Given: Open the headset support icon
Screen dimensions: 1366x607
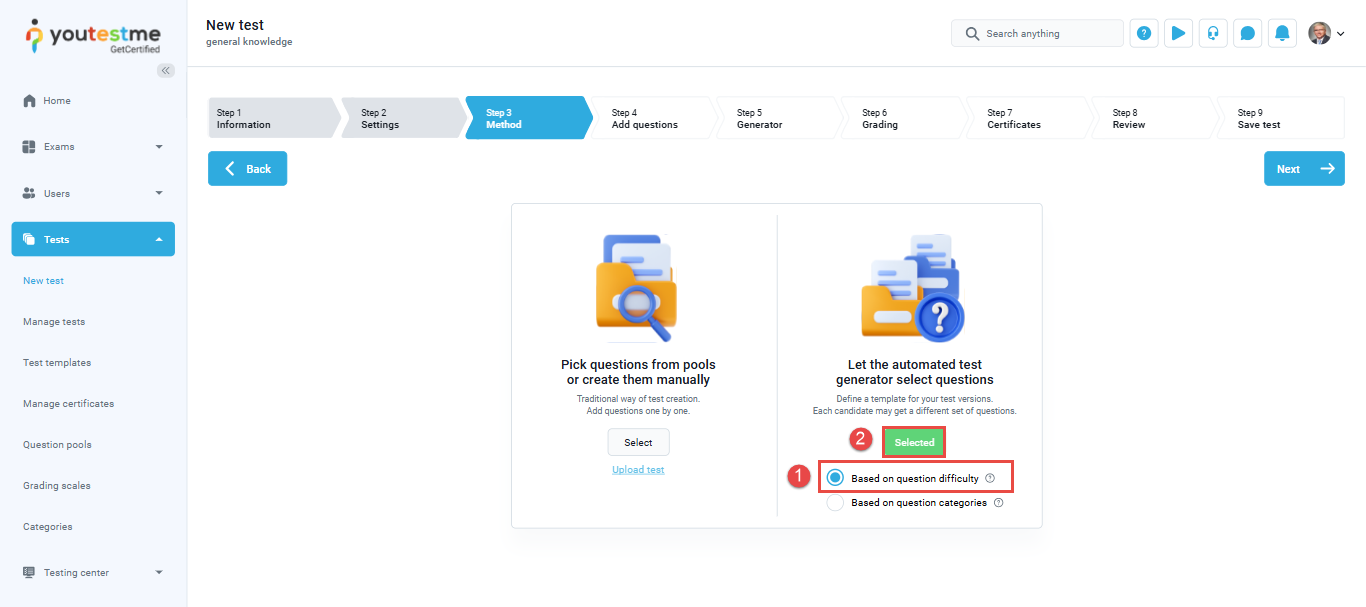Looking at the screenshot, I should 1213,33.
